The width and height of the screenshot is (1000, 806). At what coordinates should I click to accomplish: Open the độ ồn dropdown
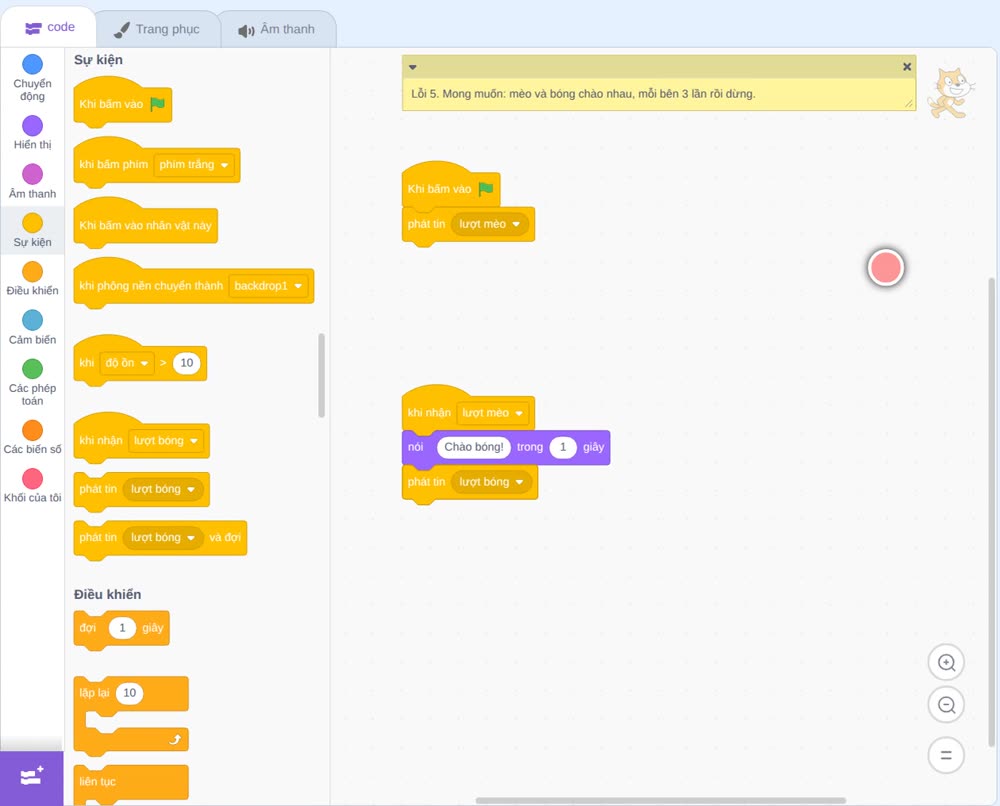127,363
